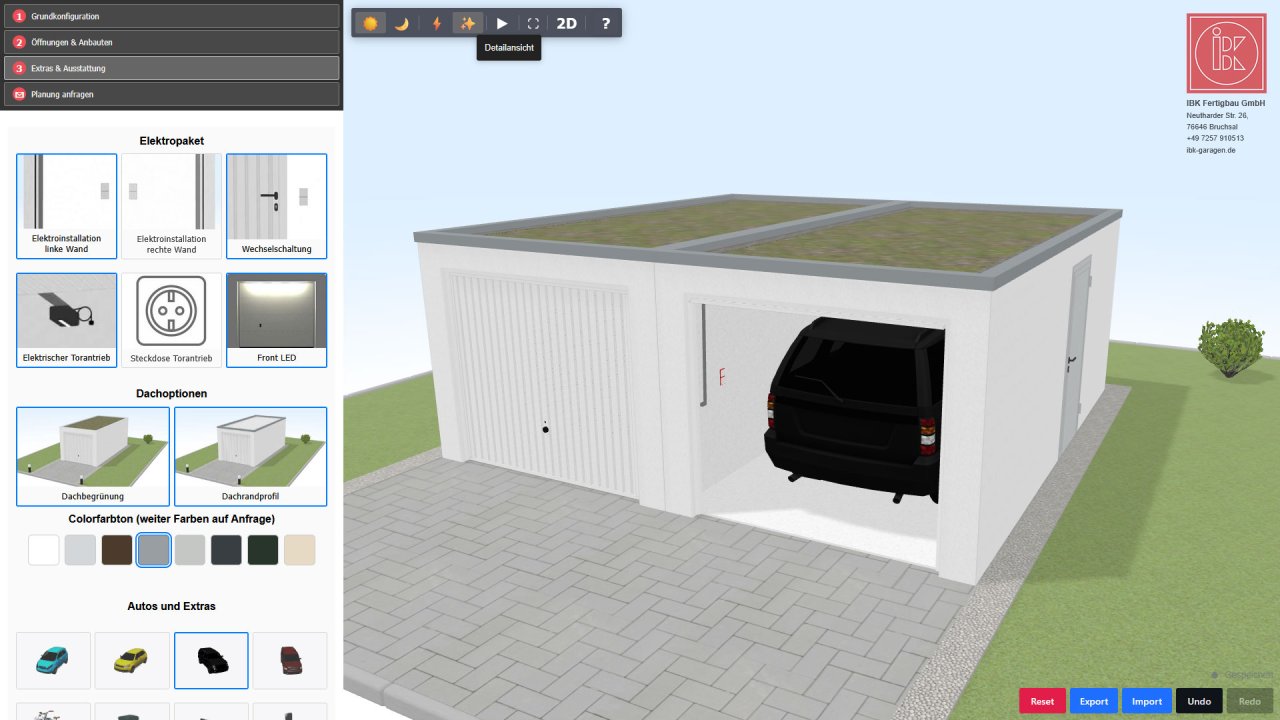The width and height of the screenshot is (1280, 720).
Task: Open Öffnungen & Anbauten step
Action: click(172, 42)
